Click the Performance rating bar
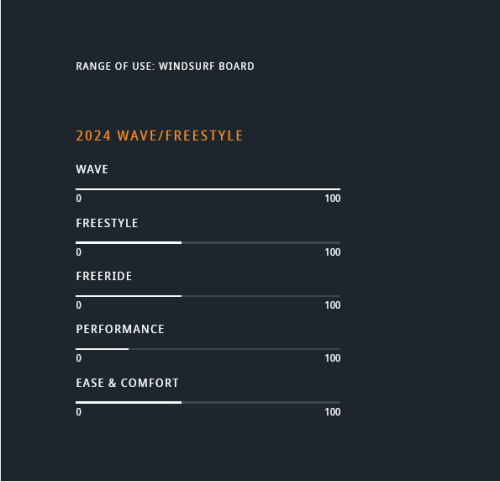Image resolution: width=500 pixels, height=482 pixels. [208, 349]
